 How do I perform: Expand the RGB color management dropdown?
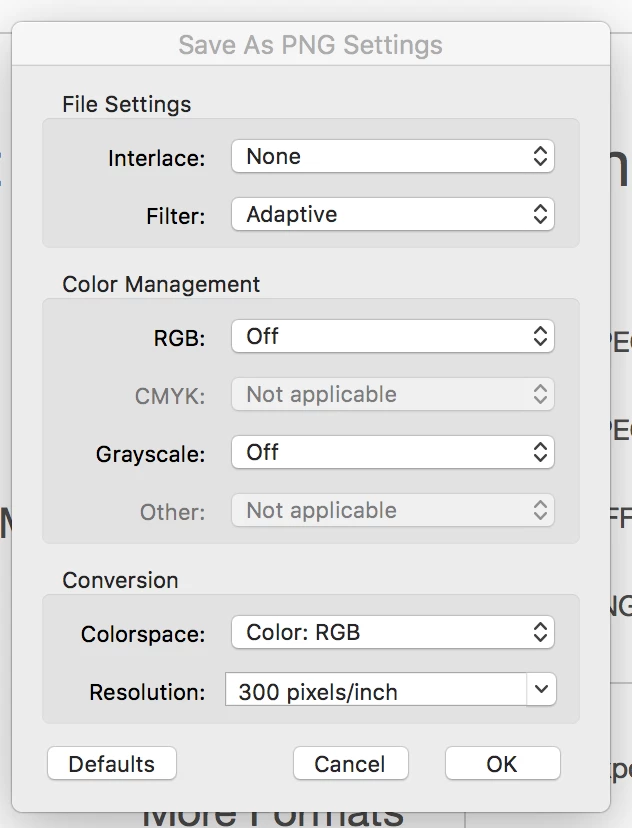[392, 337]
